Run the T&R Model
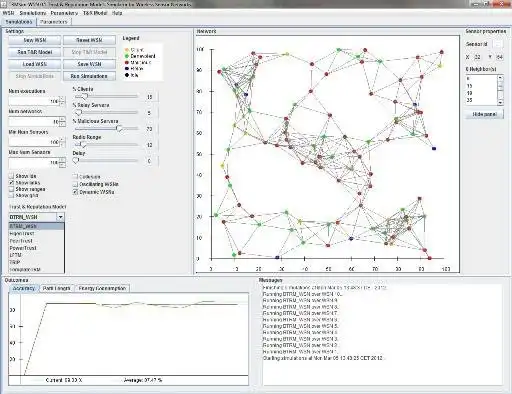The width and height of the screenshot is (512, 394). [35, 52]
